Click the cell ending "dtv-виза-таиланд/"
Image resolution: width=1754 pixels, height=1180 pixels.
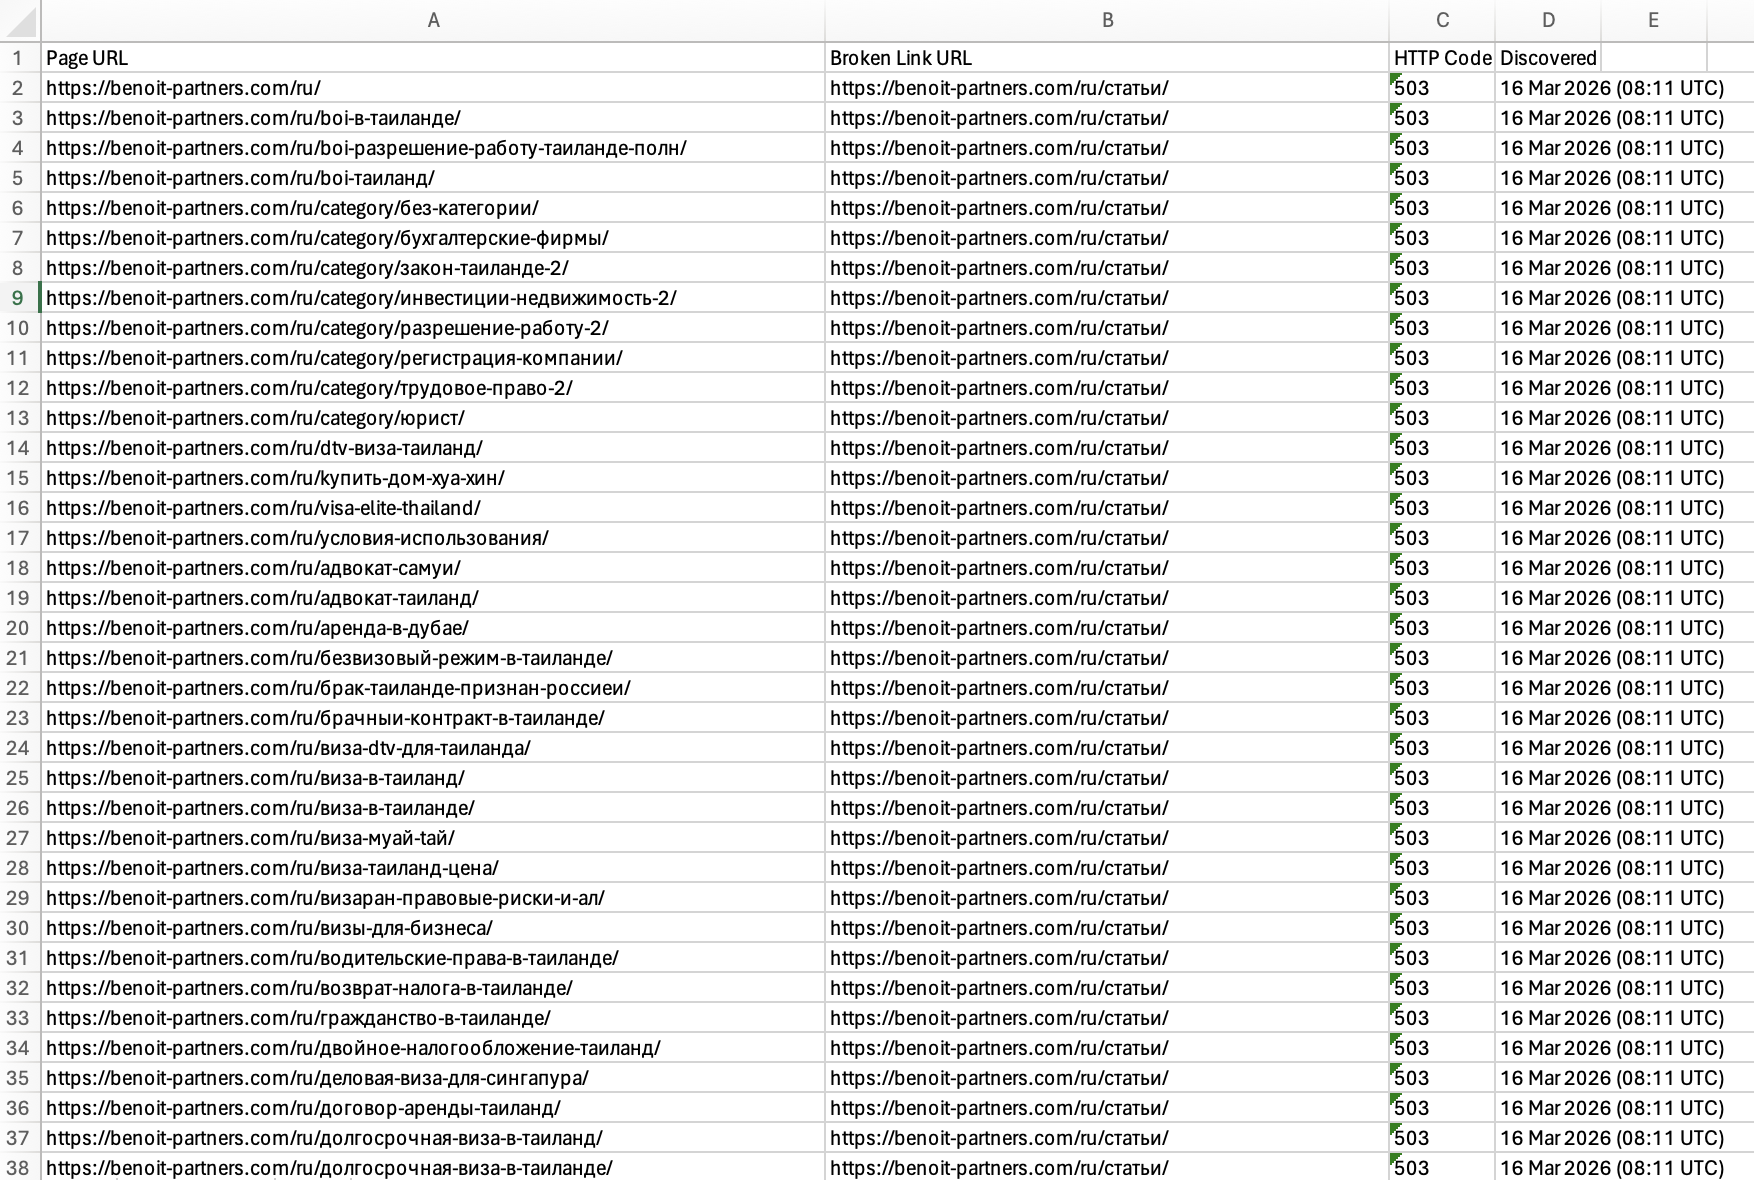coord(433,448)
